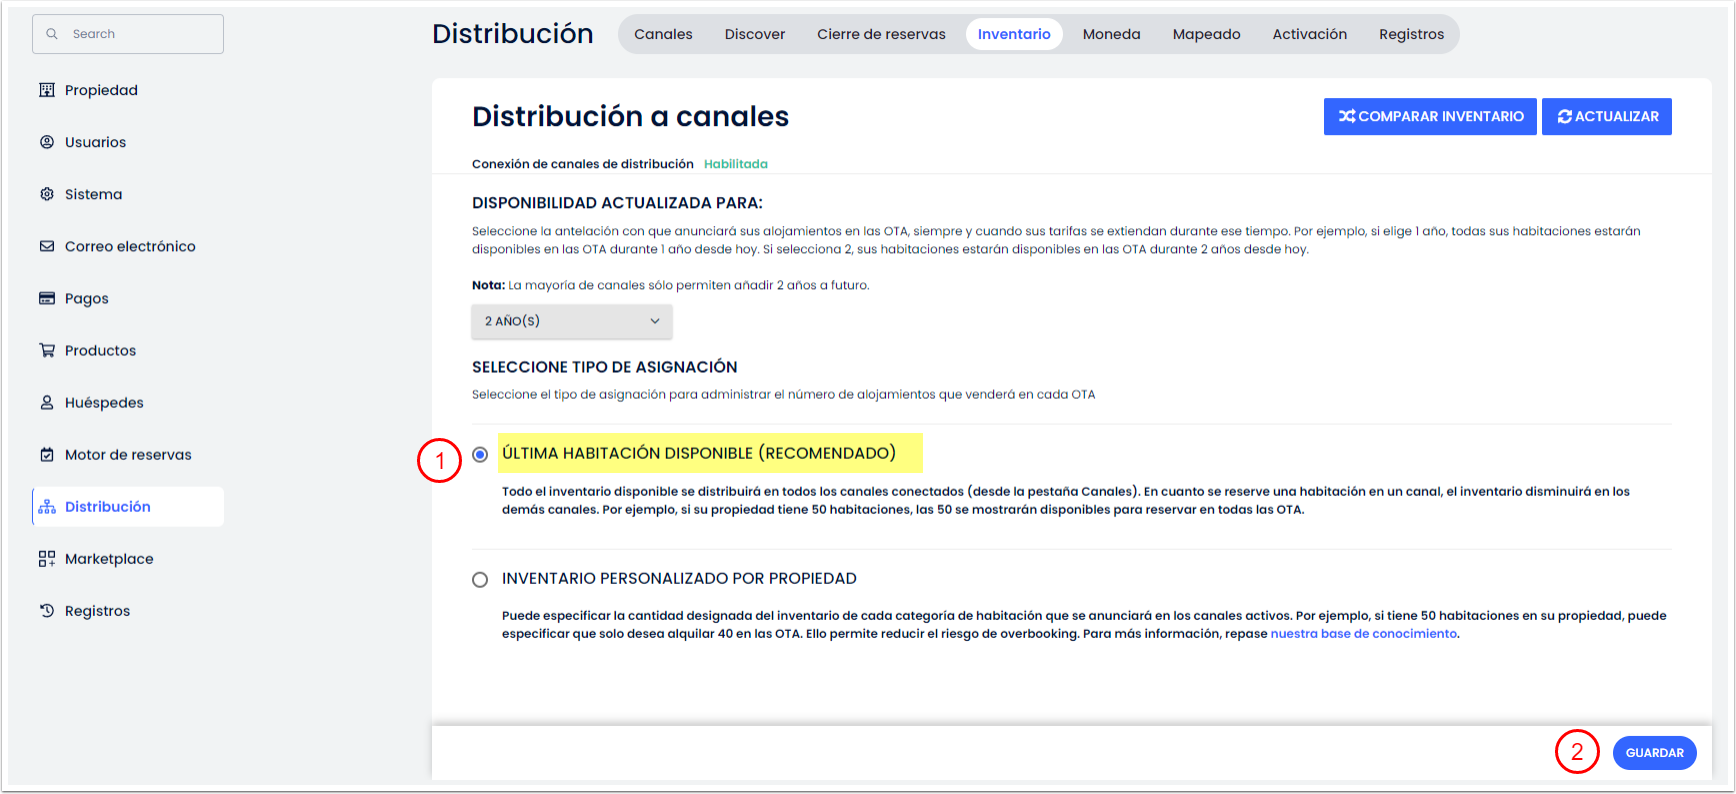Click the Pagos credit card icon
The height and width of the screenshot is (794, 1736).
[47, 298]
